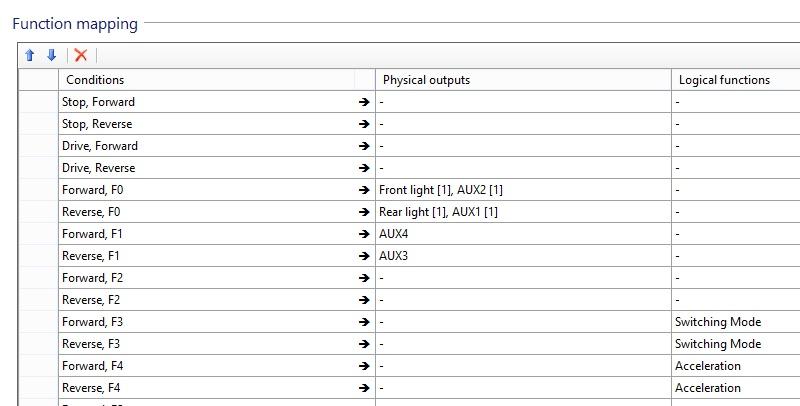Click the arrow in the Reverse, F1 row
Viewport: 800px width, 406px height.
[364, 256]
